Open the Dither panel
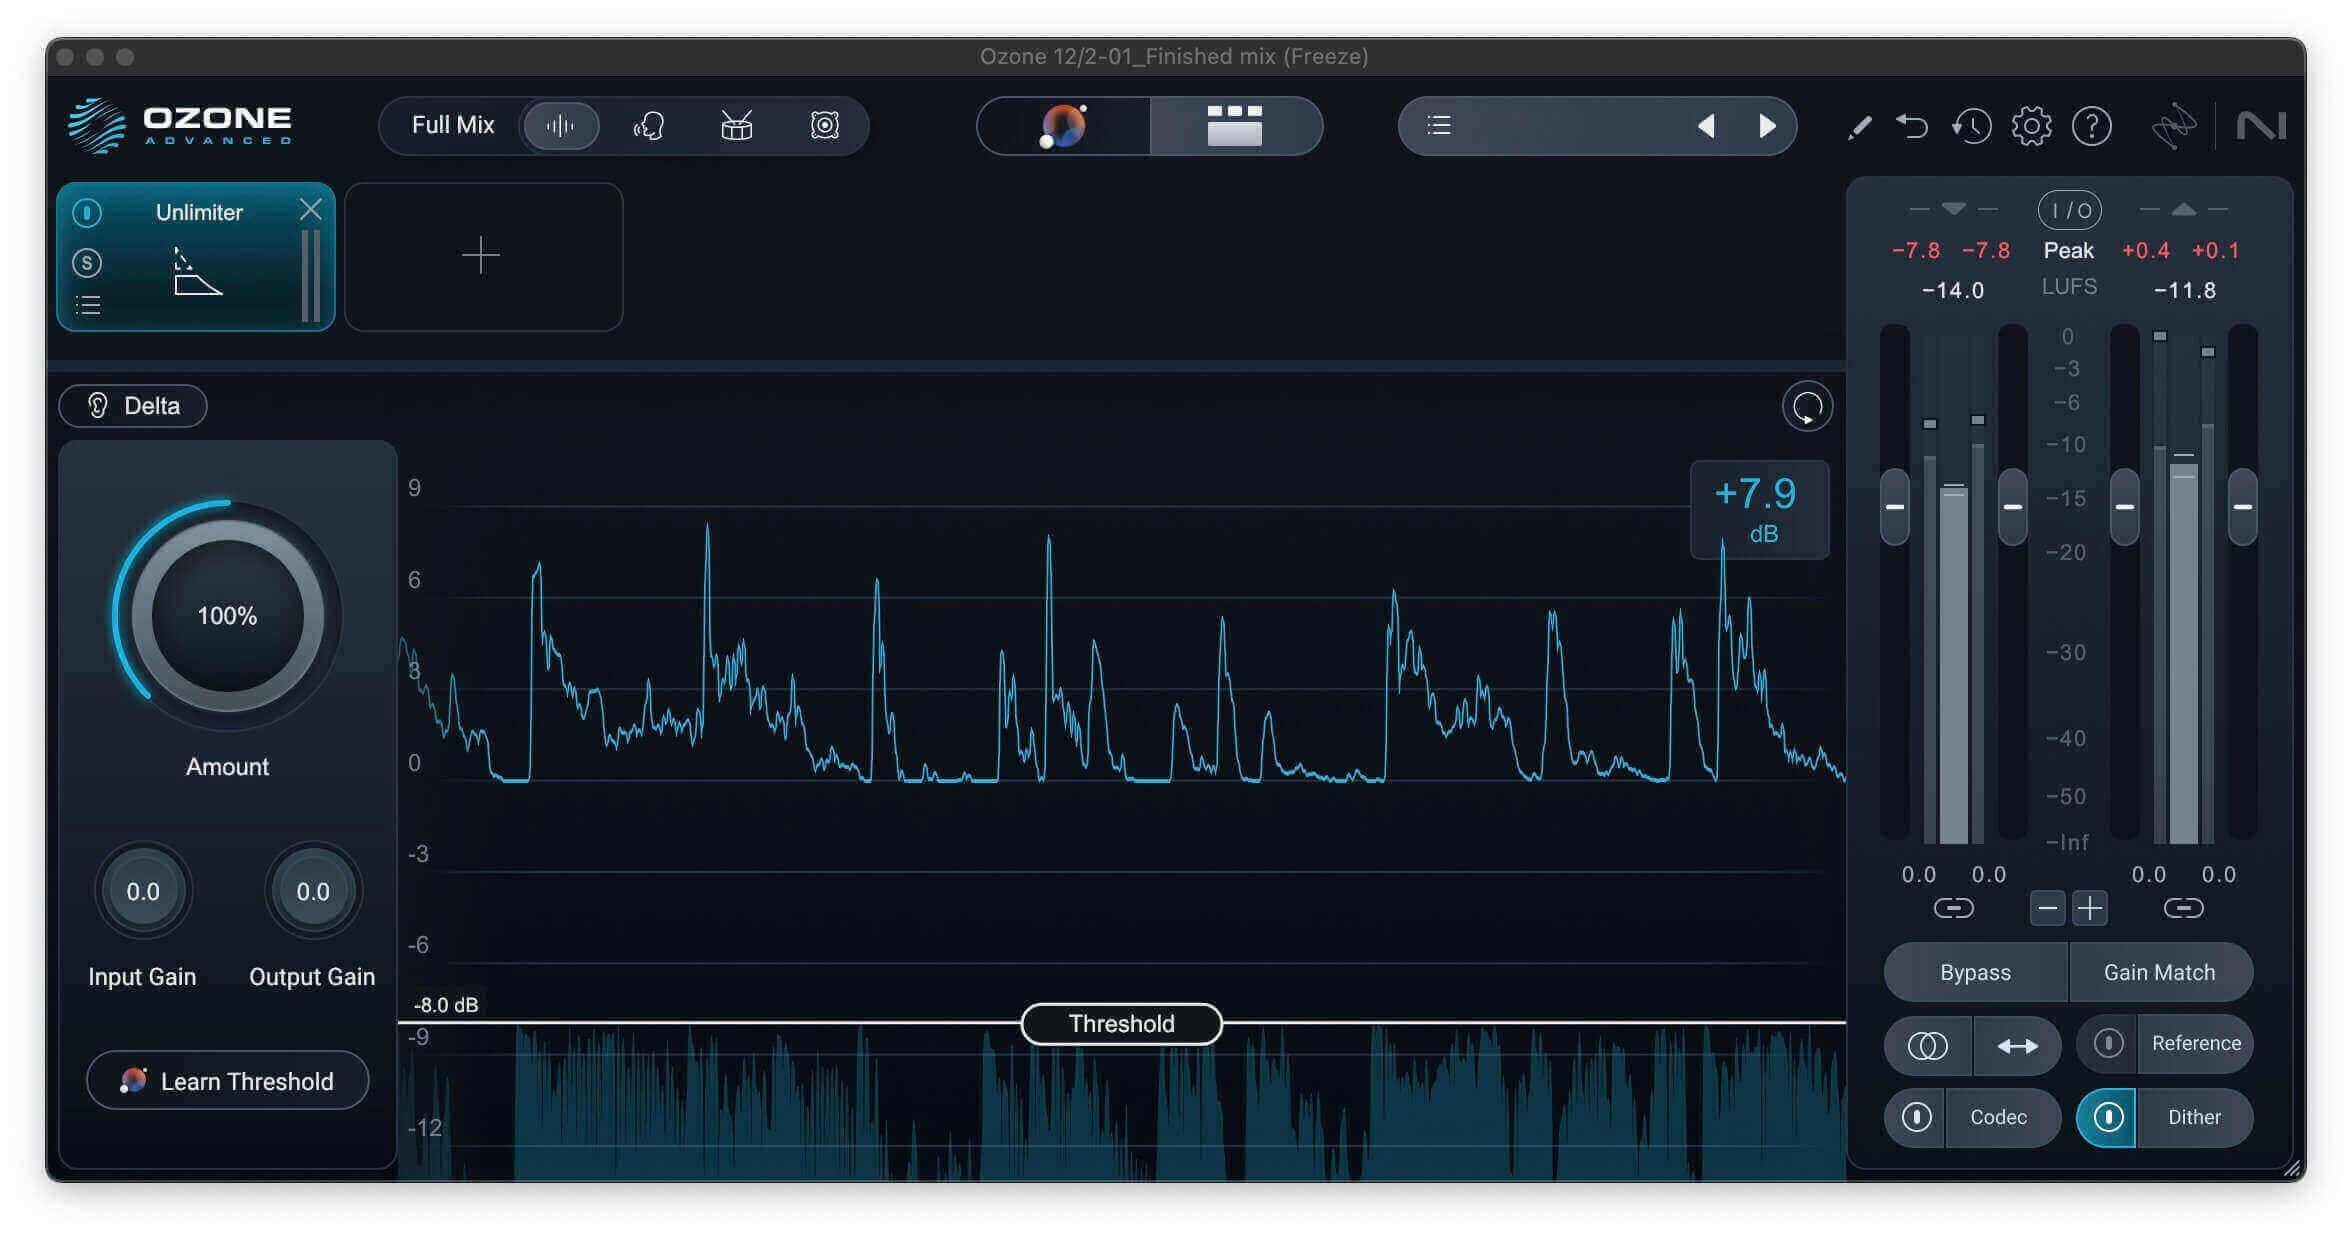This screenshot has width=2352, height=1236. 2194,1117
